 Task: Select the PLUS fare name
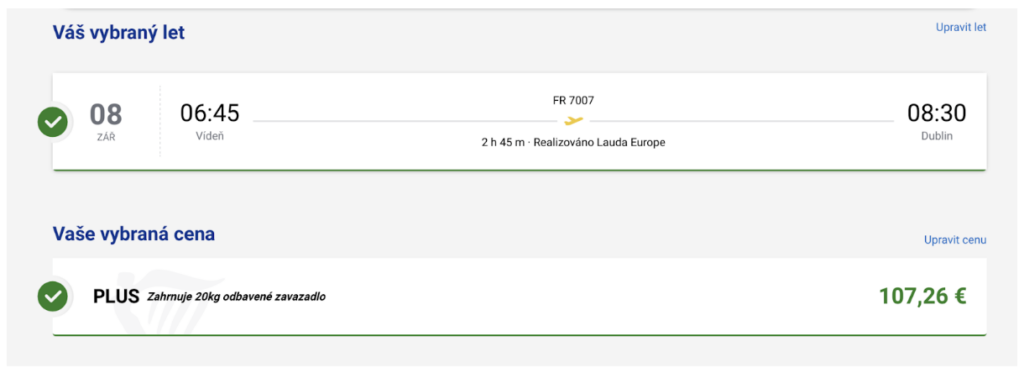116,297
